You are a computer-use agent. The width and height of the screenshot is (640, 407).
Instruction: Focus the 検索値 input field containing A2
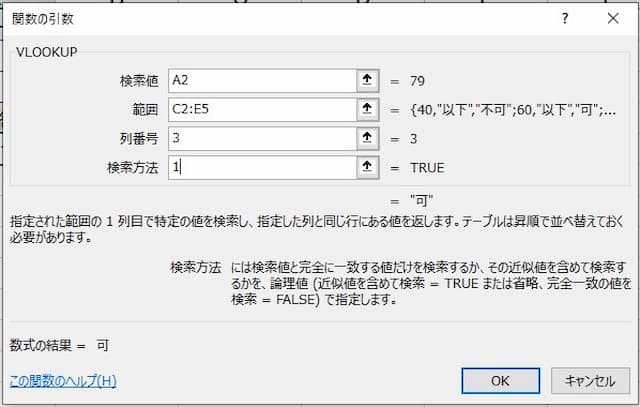coord(262,80)
